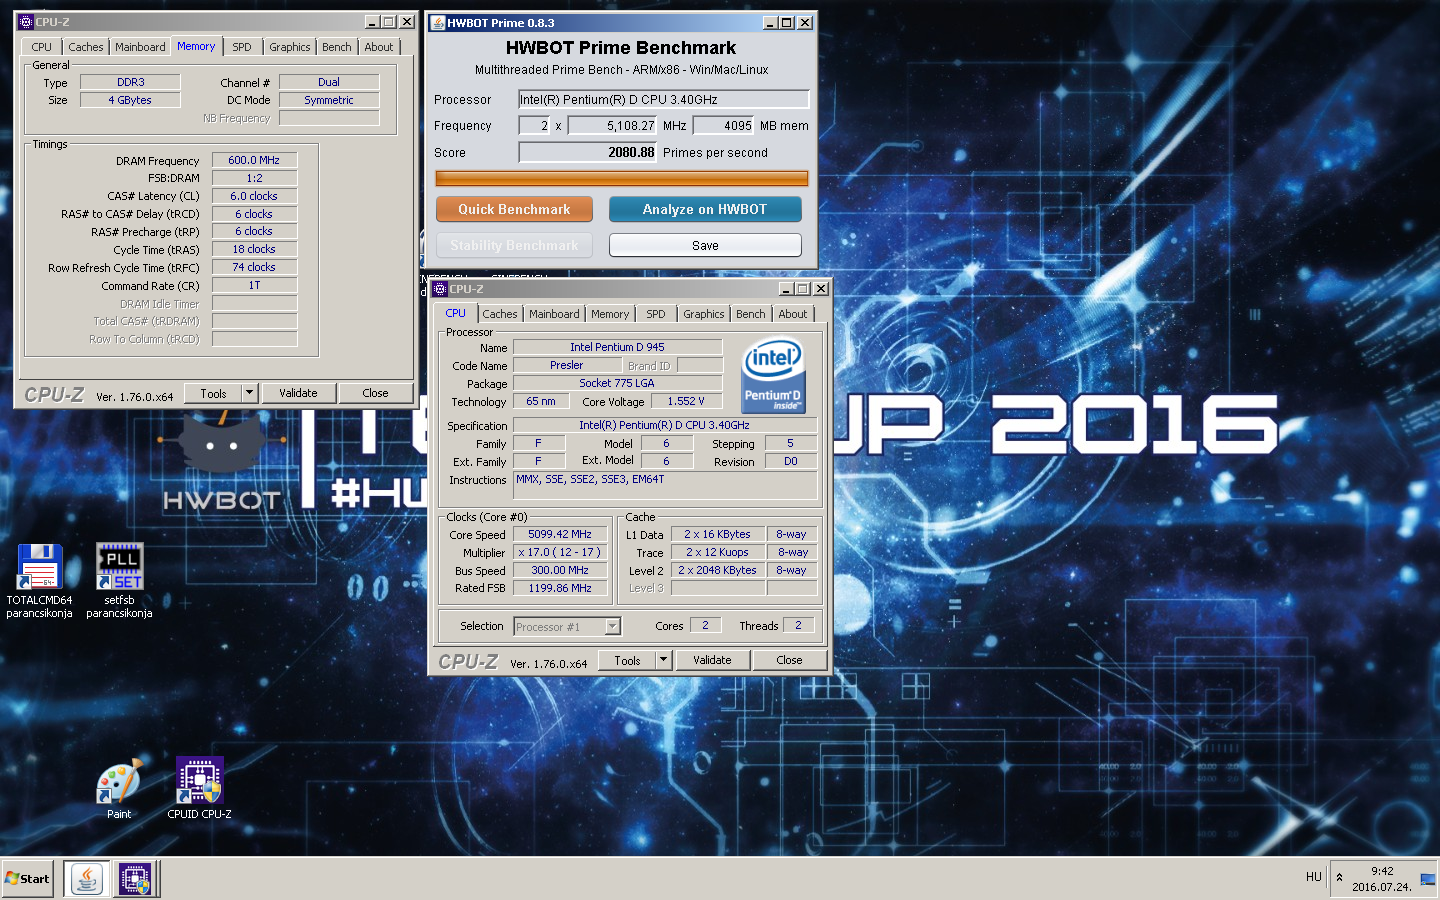
Task: Click Tools button in memory CPU-Z window
Action: [214, 393]
